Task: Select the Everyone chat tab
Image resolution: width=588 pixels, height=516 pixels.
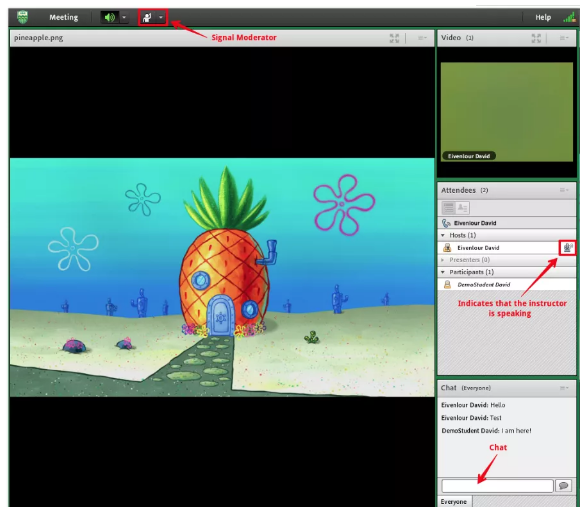Action: (x=454, y=502)
